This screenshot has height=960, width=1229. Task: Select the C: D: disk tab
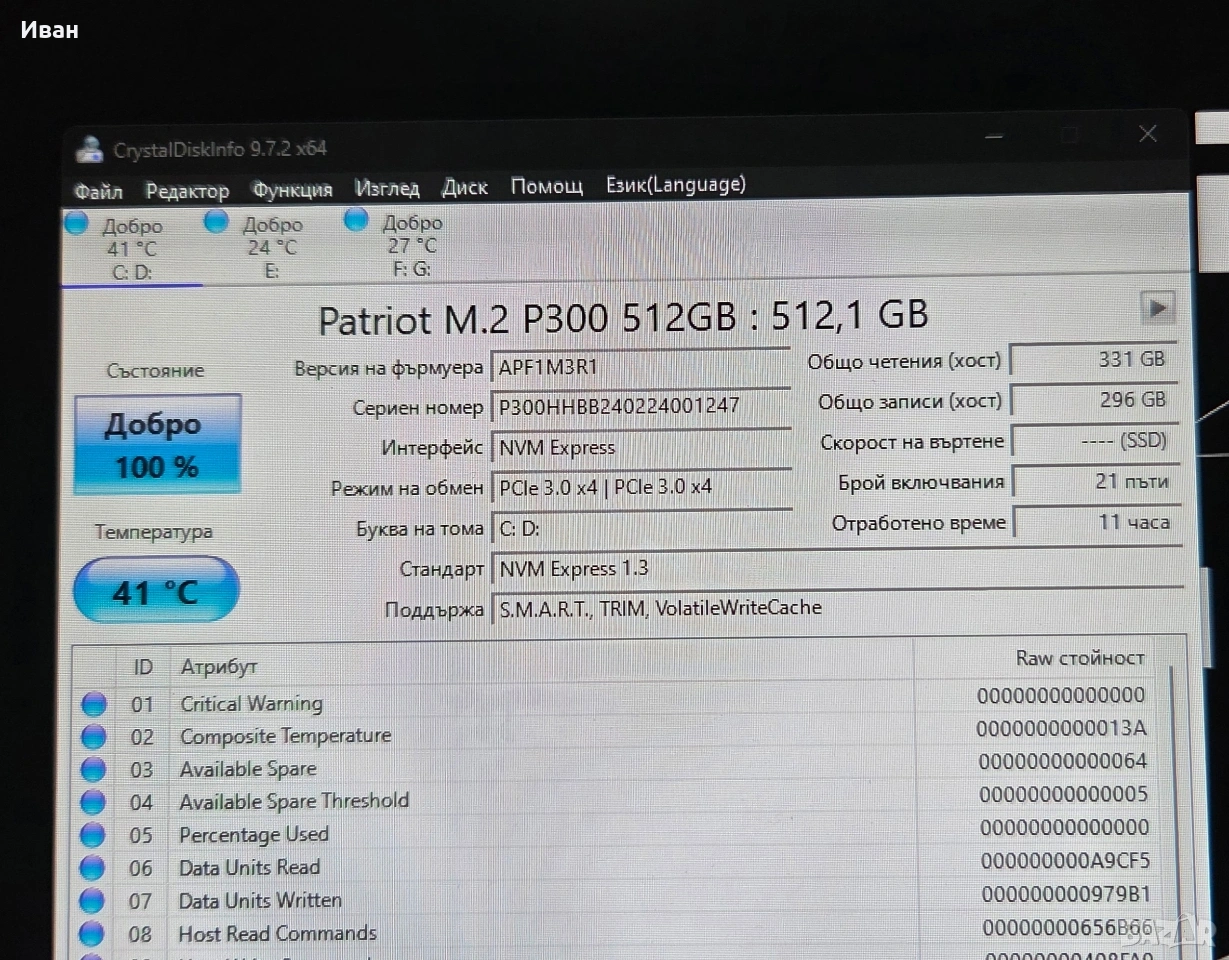pos(130,248)
